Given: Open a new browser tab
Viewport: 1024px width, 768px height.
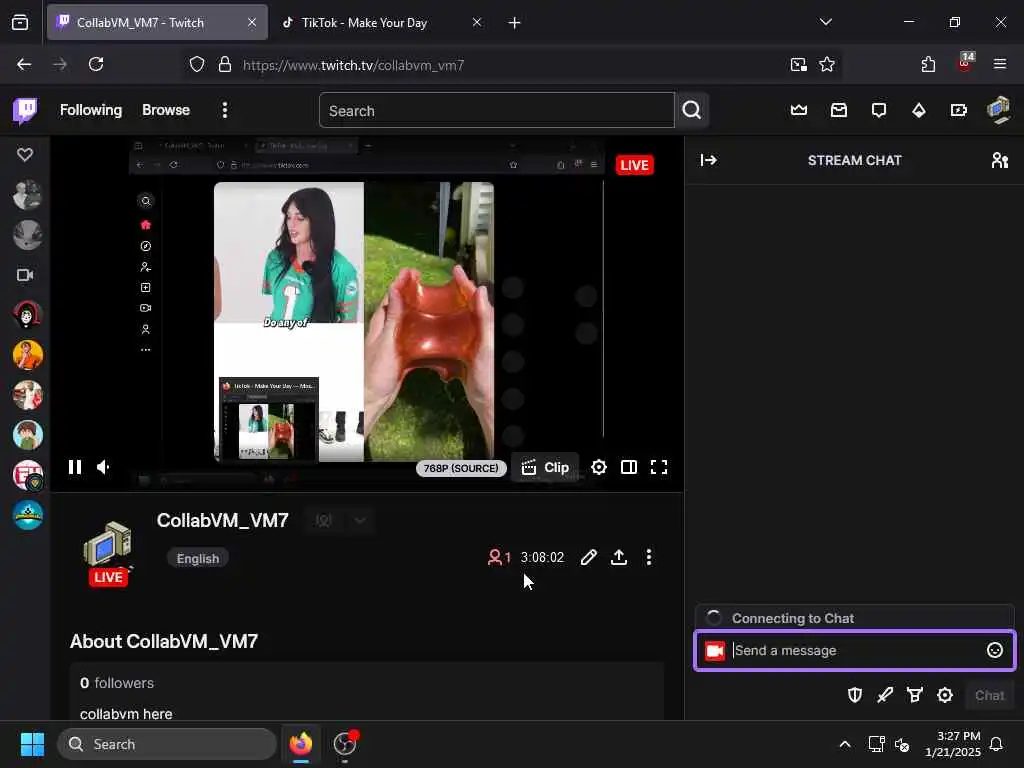Looking at the screenshot, I should coord(515,23).
